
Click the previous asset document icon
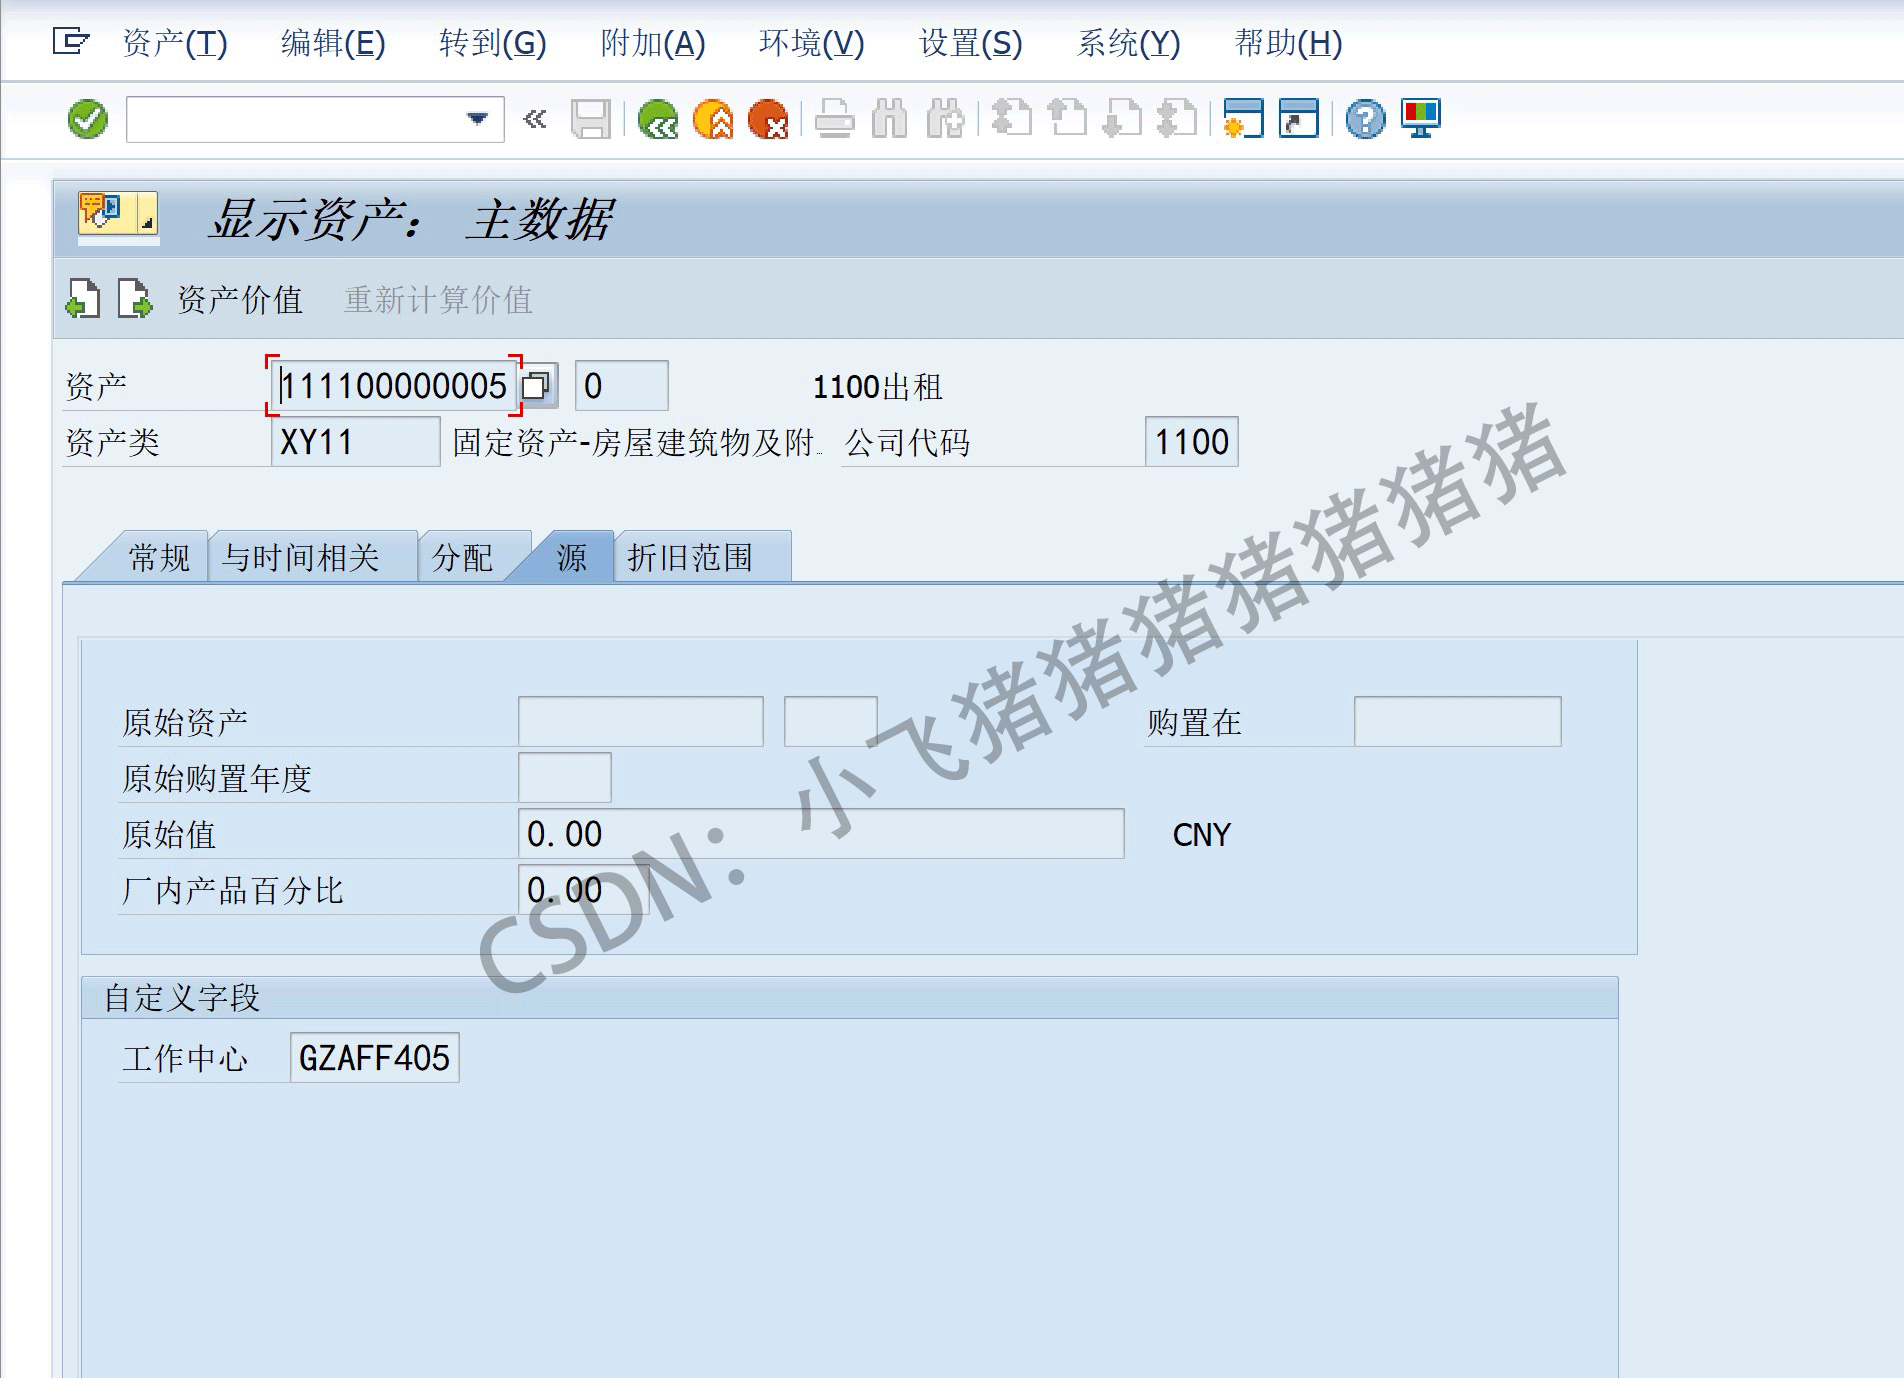tap(83, 299)
